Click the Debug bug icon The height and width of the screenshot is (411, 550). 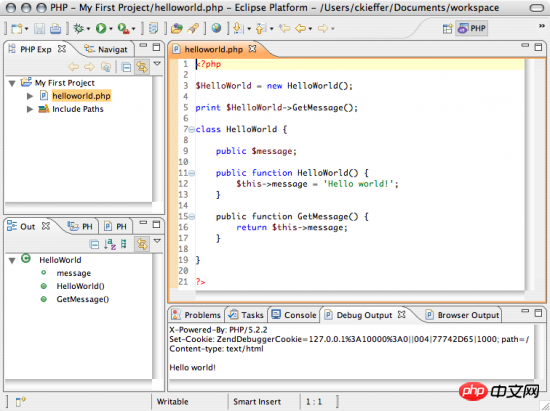pyautogui.click(x=79, y=28)
